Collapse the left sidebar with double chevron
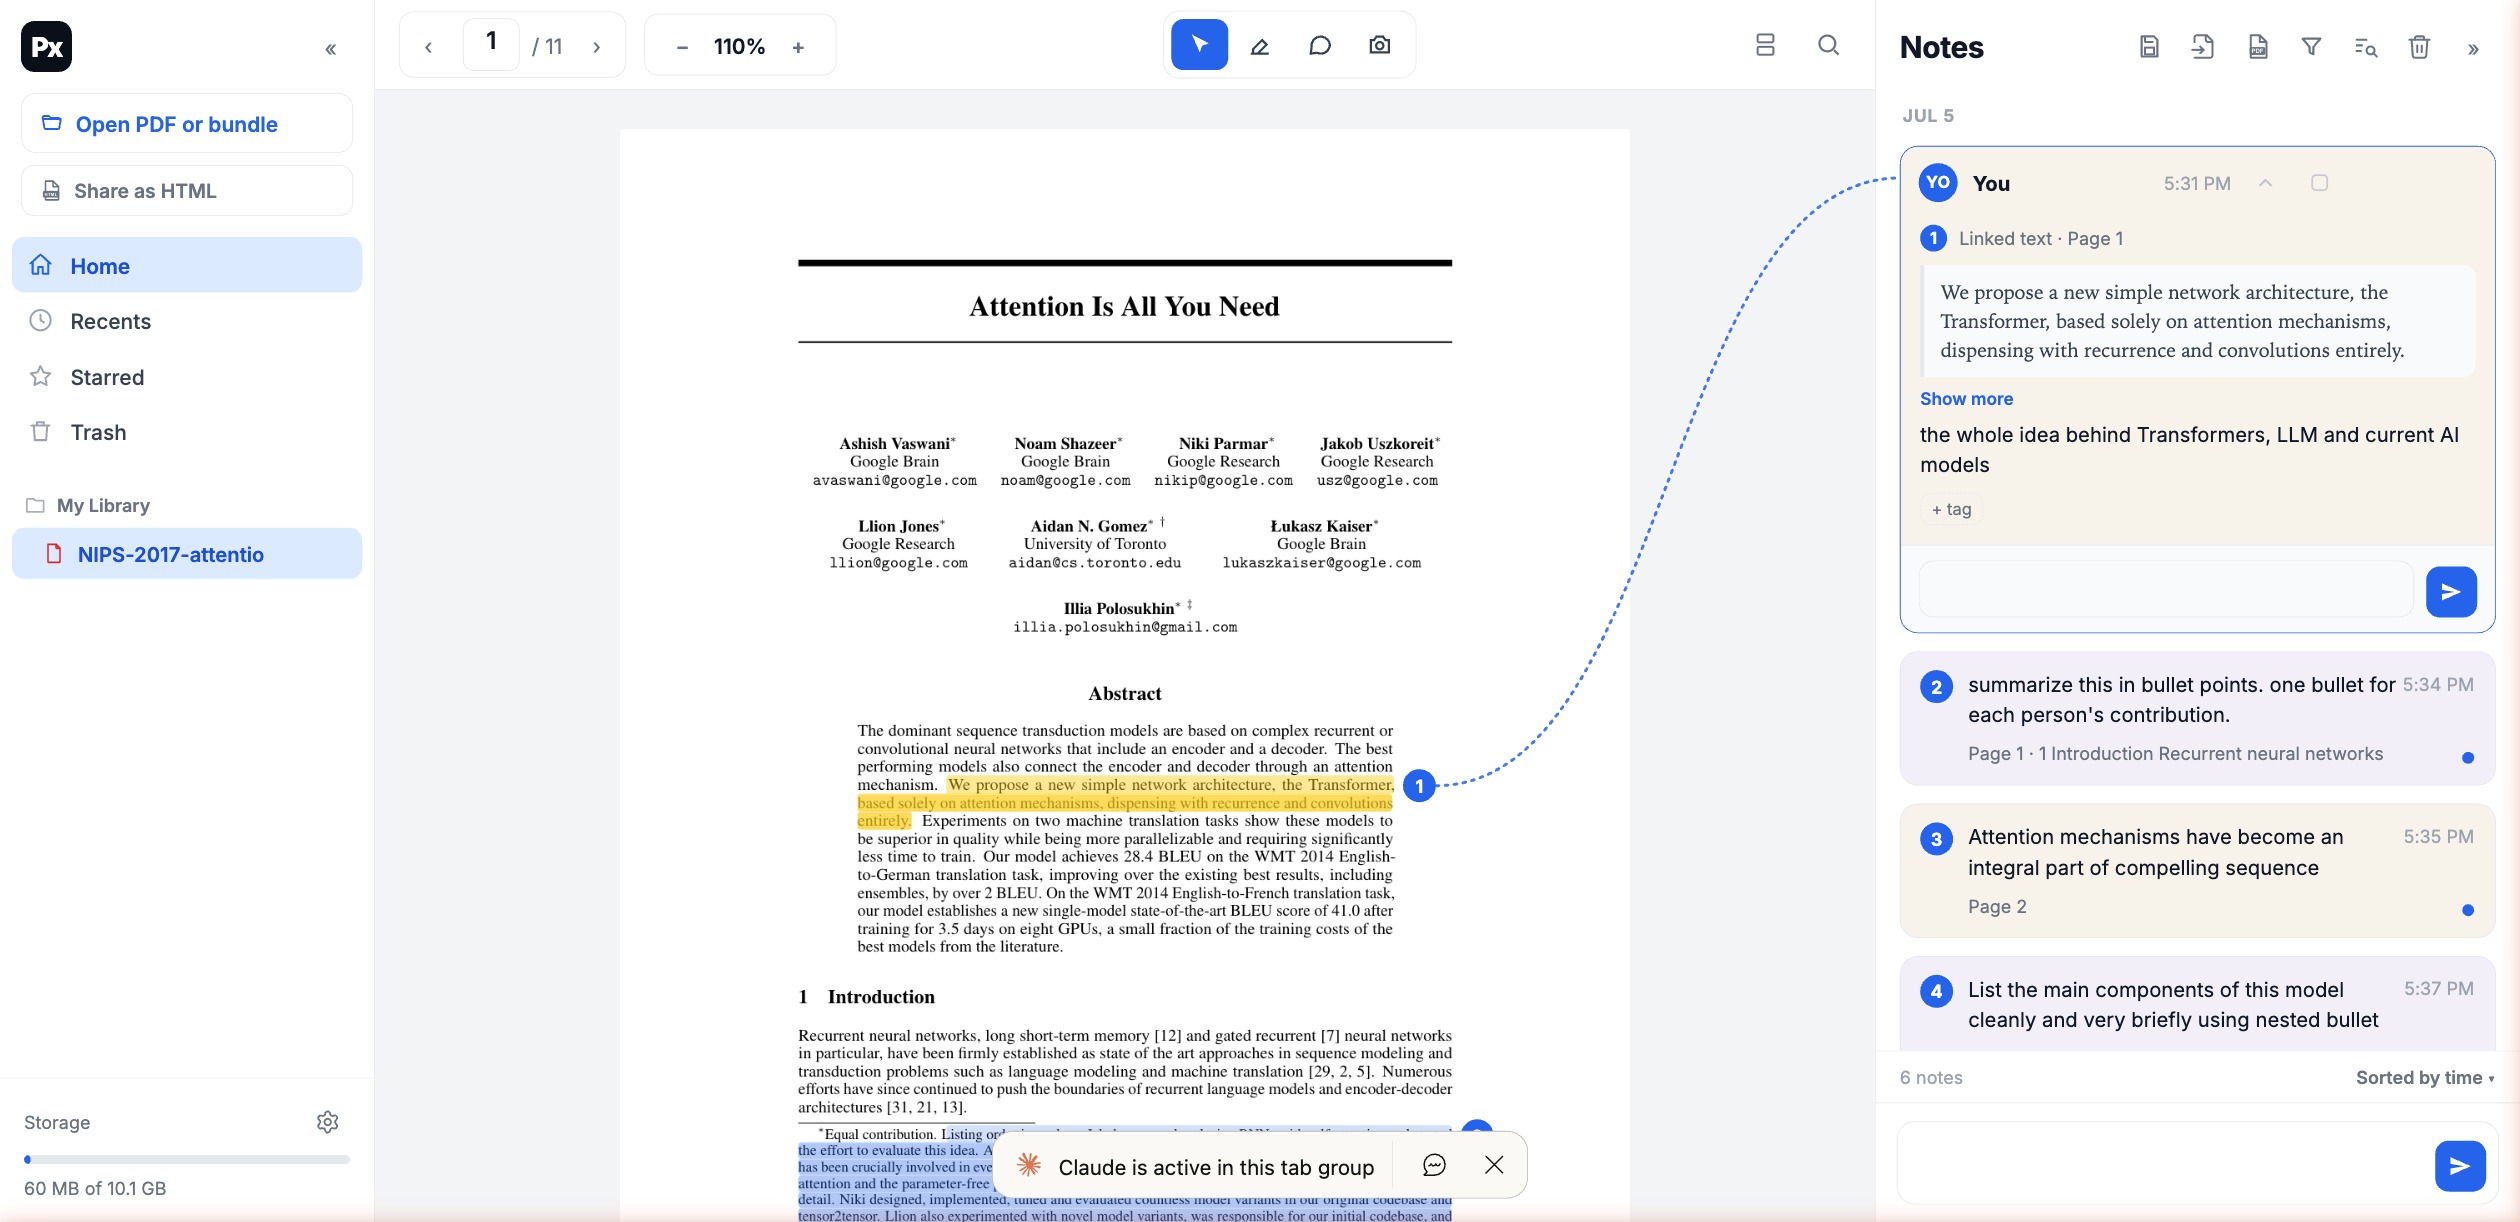 [x=331, y=48]
